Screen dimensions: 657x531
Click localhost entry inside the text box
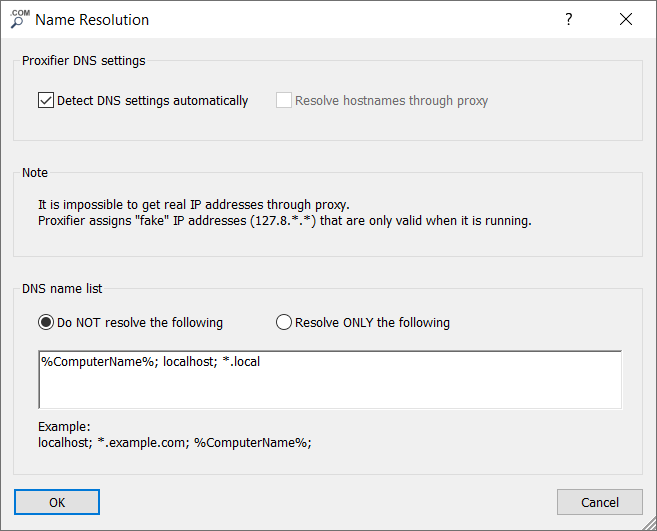pyautogui.click(x=188, y=361)
